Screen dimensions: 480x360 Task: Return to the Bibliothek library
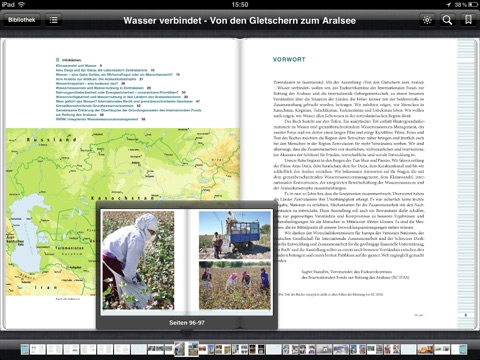click(x=22, y=20)
